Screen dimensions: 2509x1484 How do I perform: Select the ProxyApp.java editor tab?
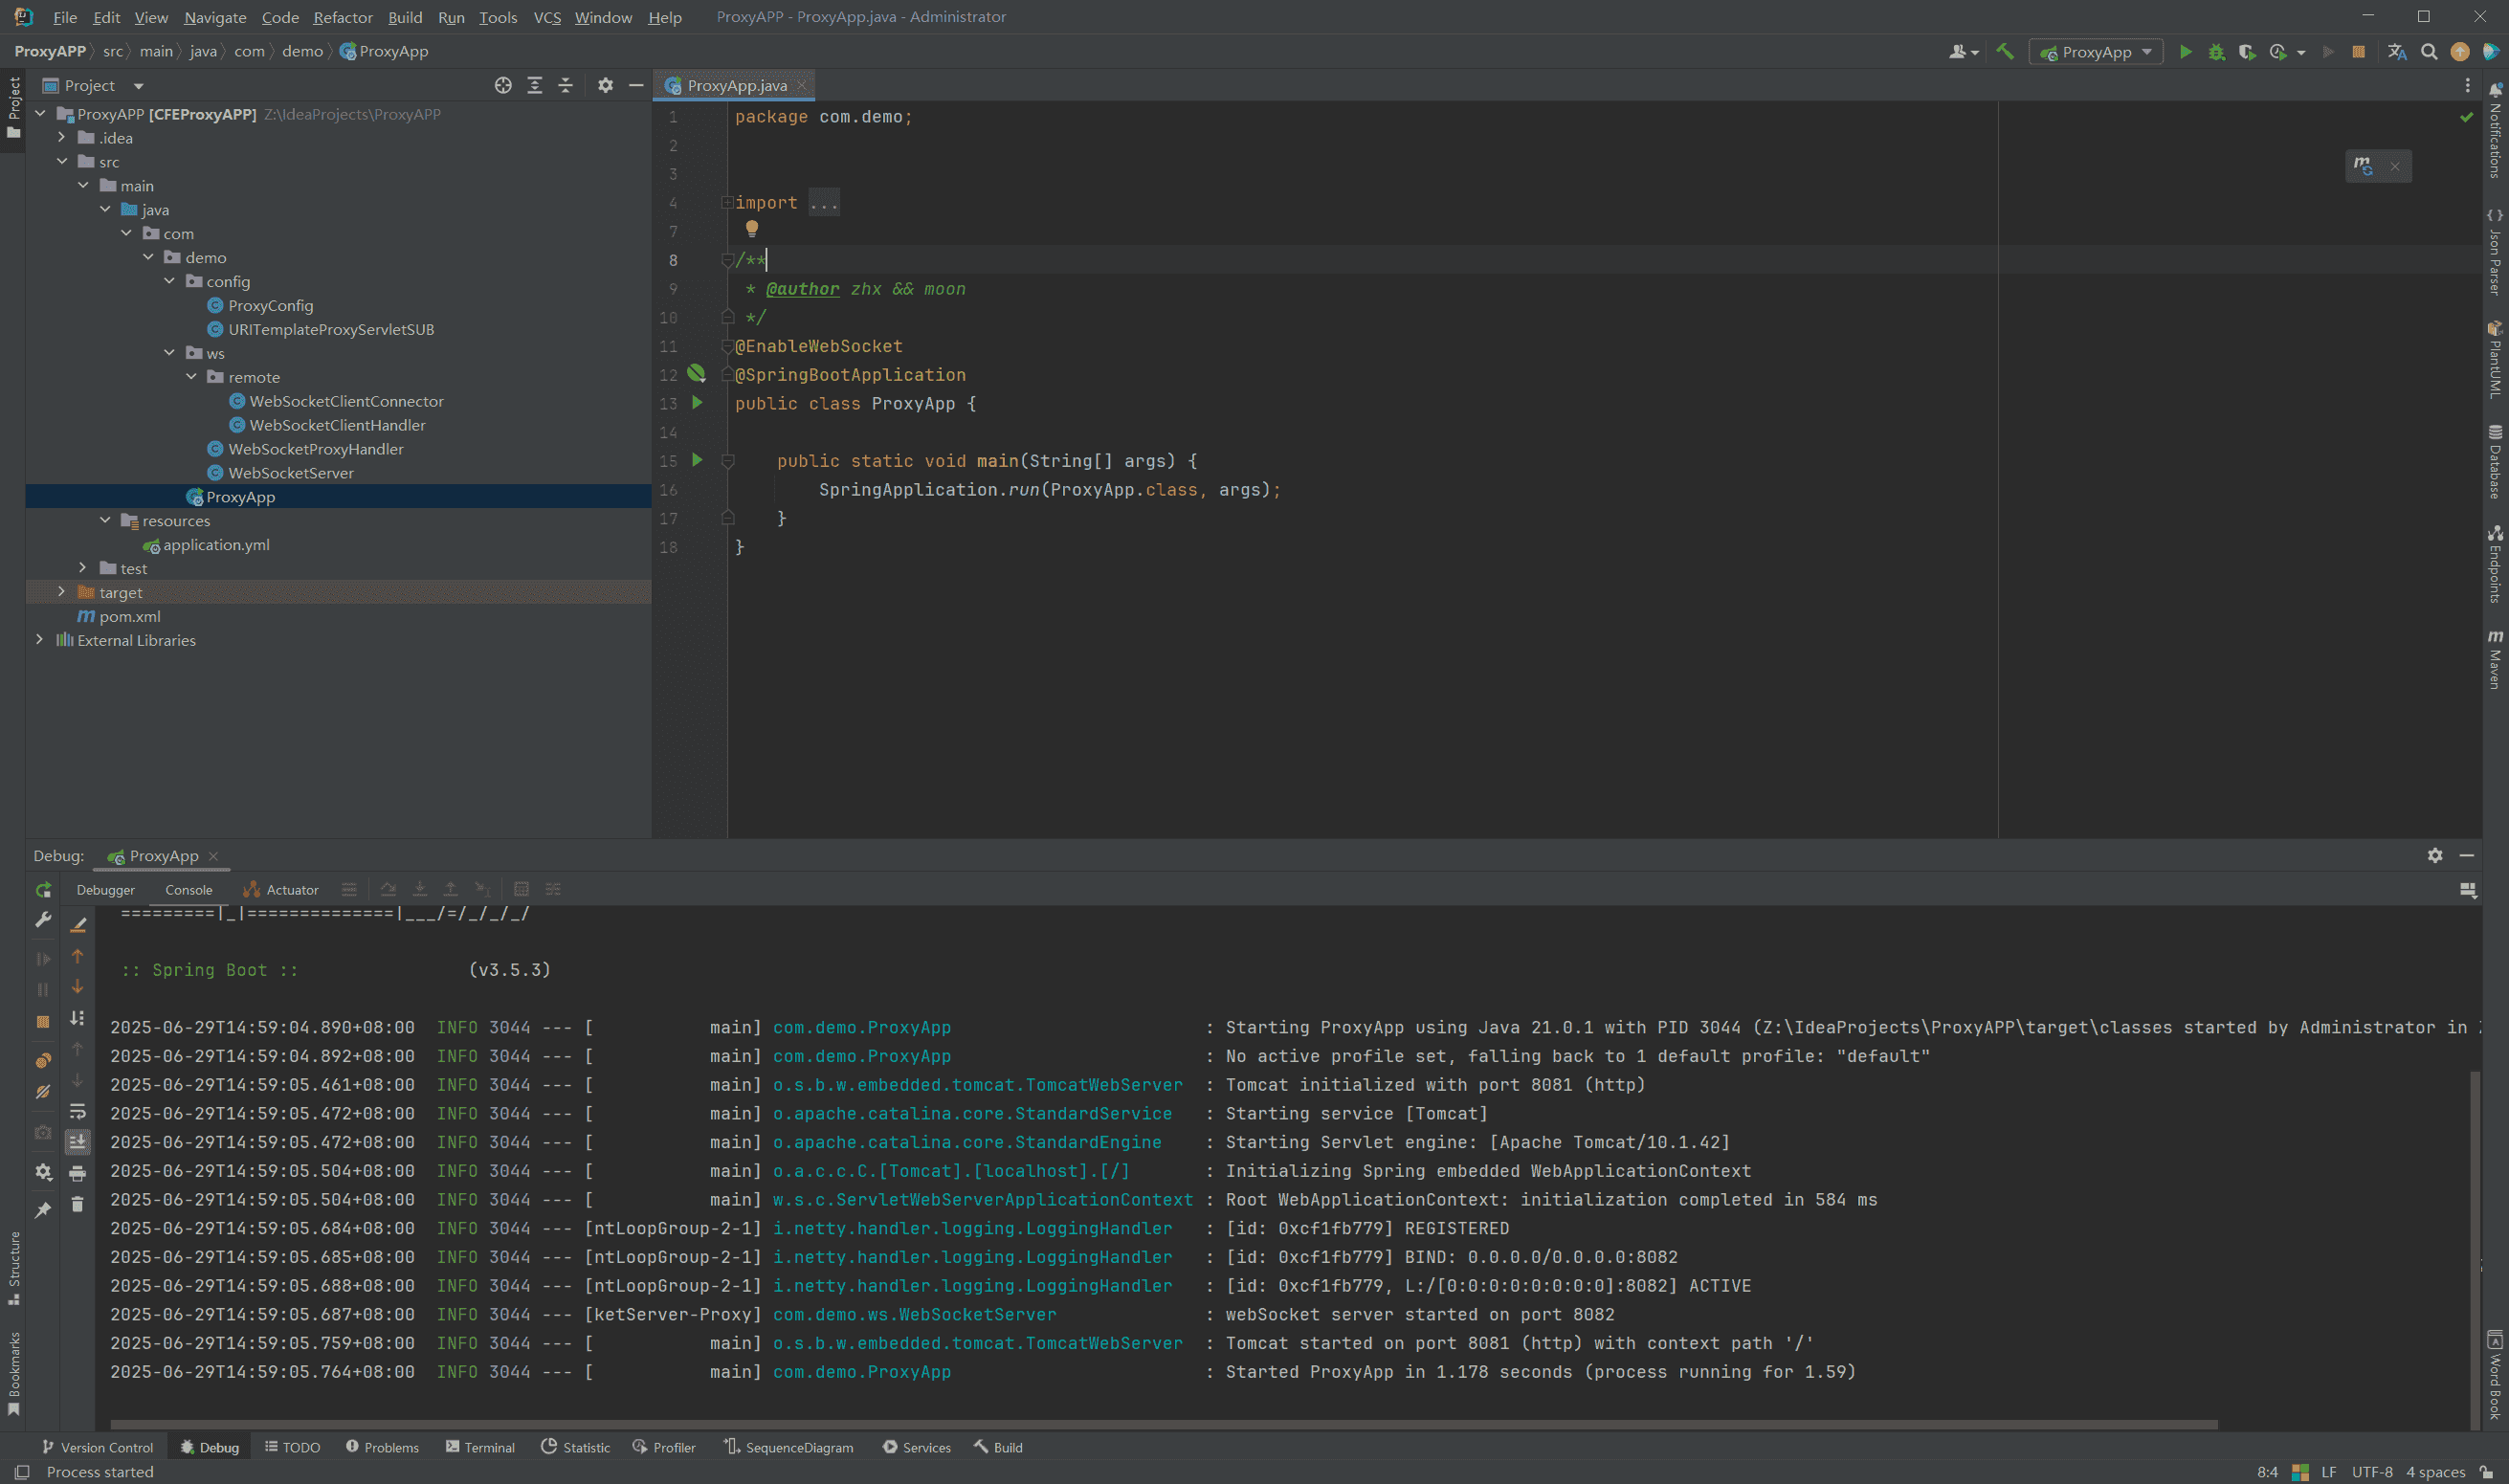coord(735,86)
